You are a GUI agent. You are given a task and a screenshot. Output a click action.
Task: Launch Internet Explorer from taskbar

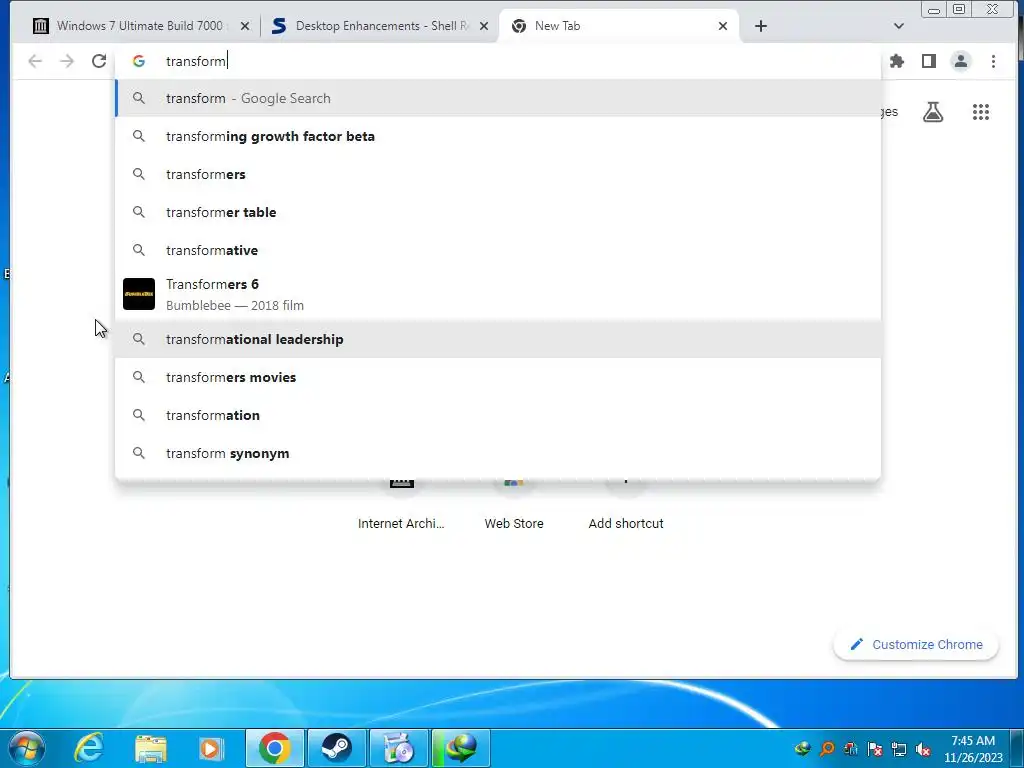(x=89, y=748)
